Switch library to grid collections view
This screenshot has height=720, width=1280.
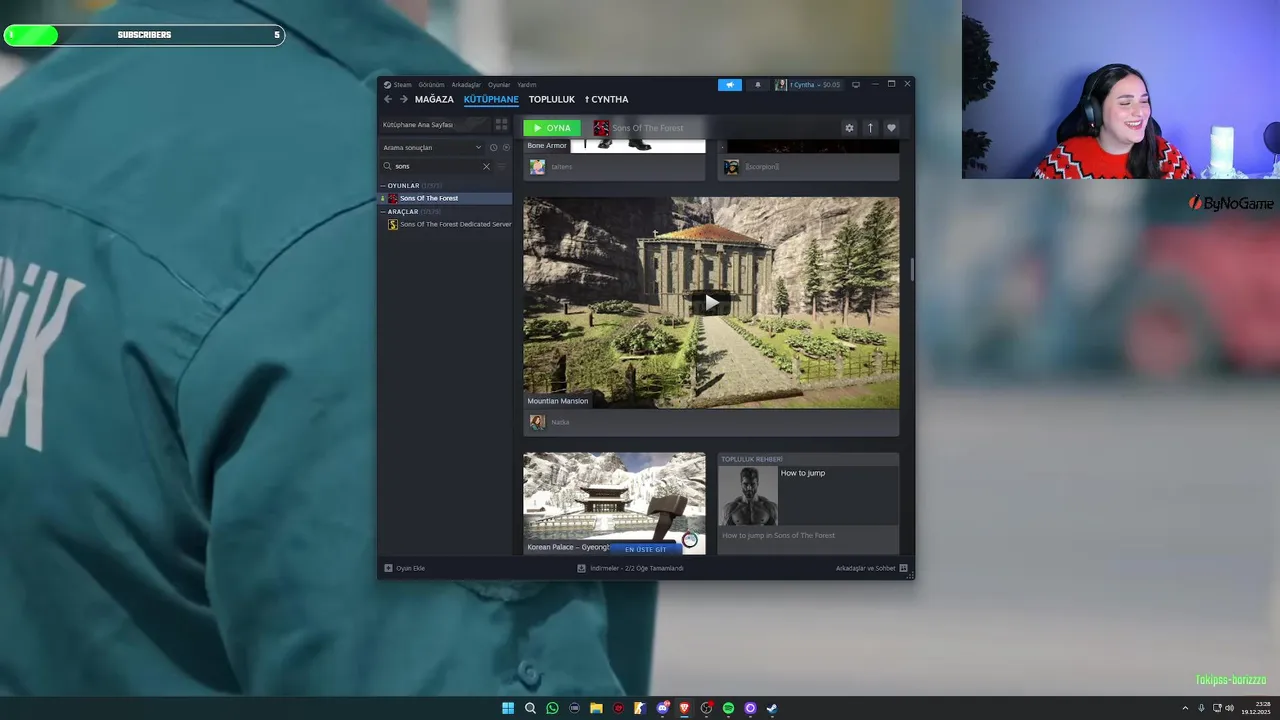click(502, 125)
